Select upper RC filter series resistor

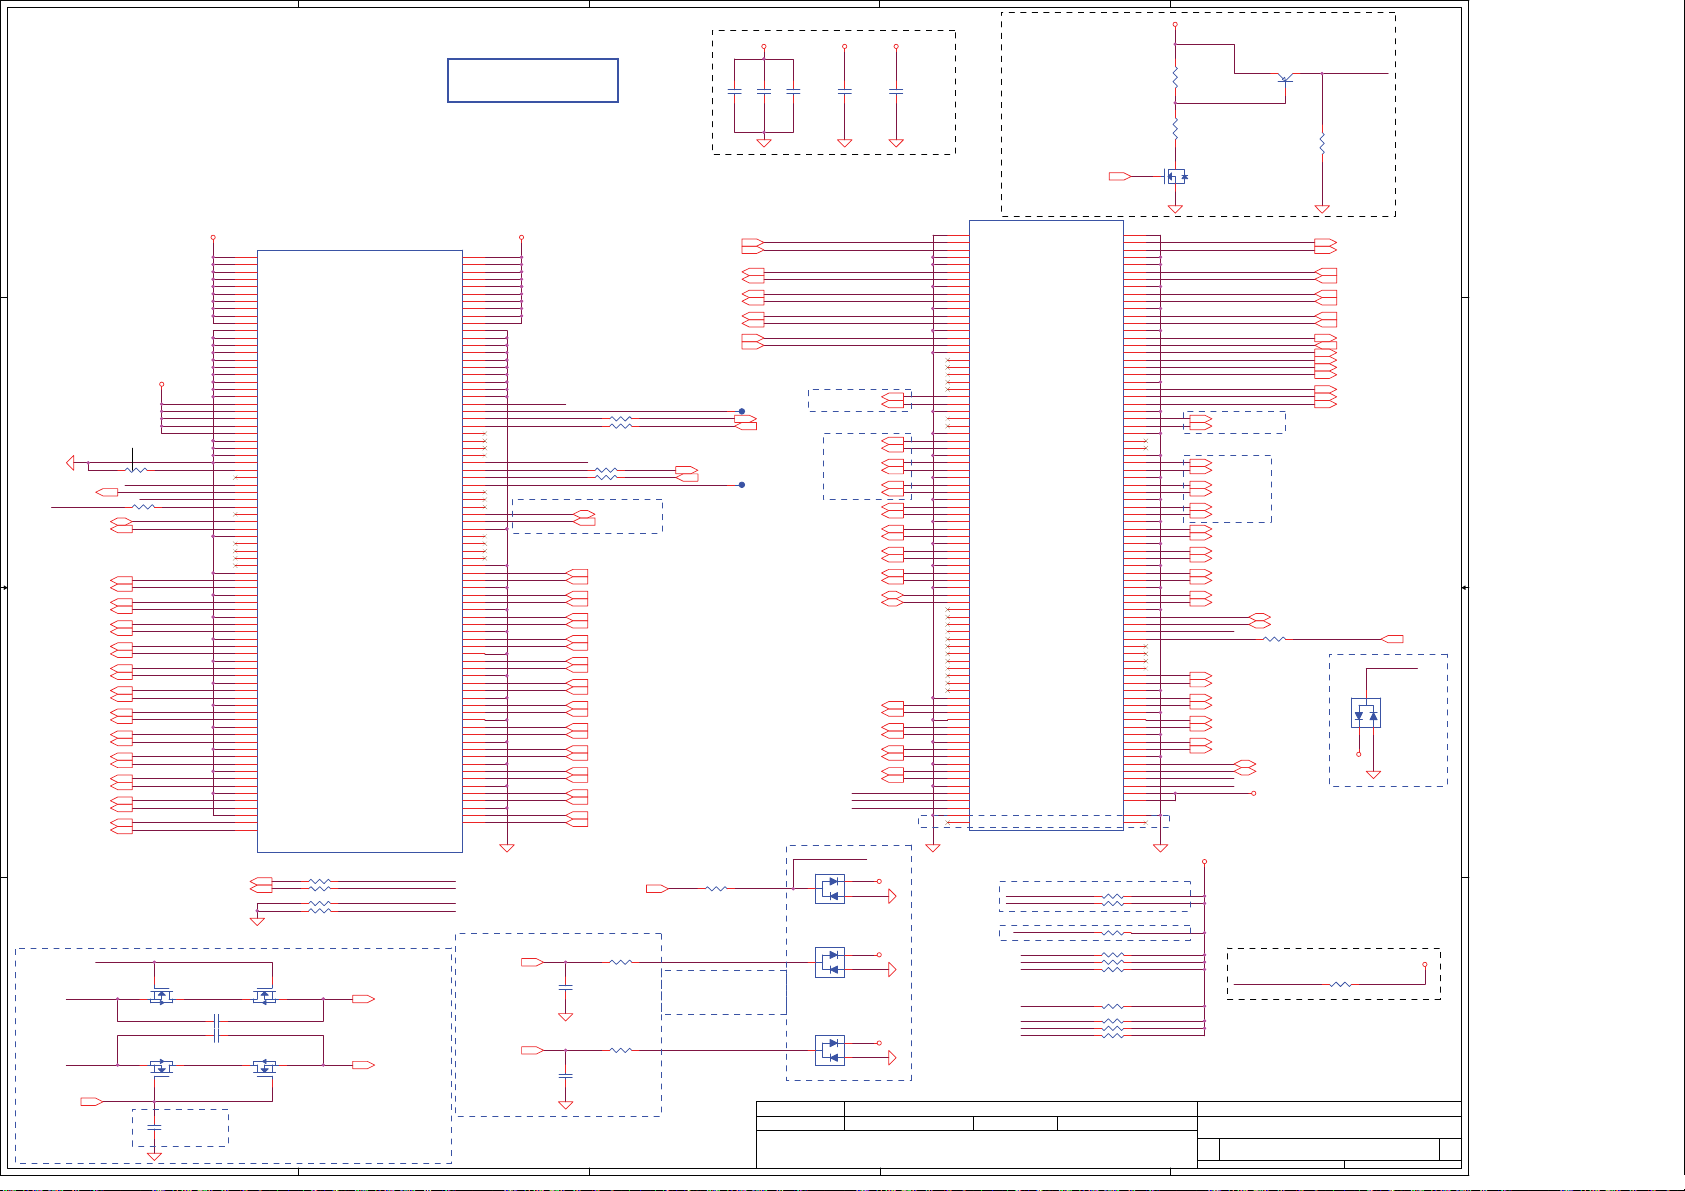tap(621, 962)
